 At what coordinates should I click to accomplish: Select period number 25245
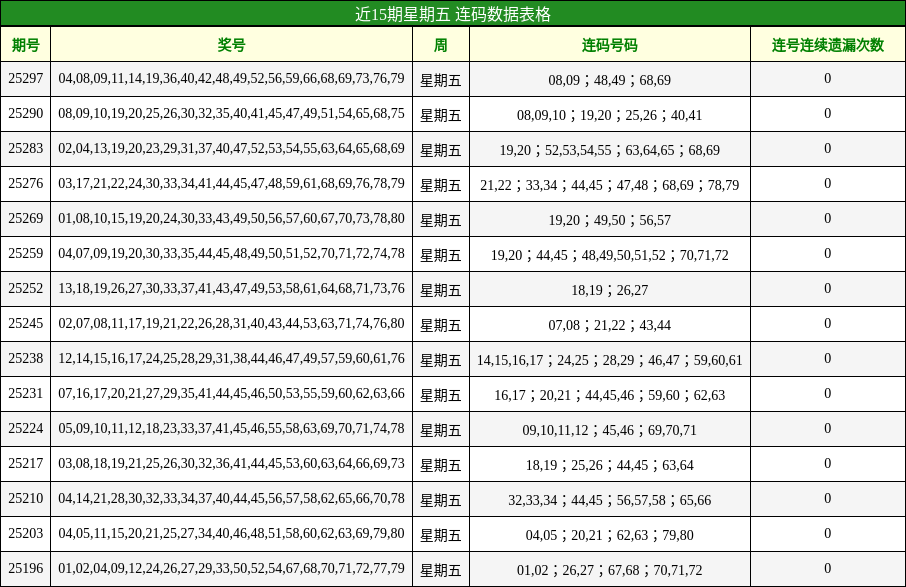pyautogui.click(x=24, y=324)
